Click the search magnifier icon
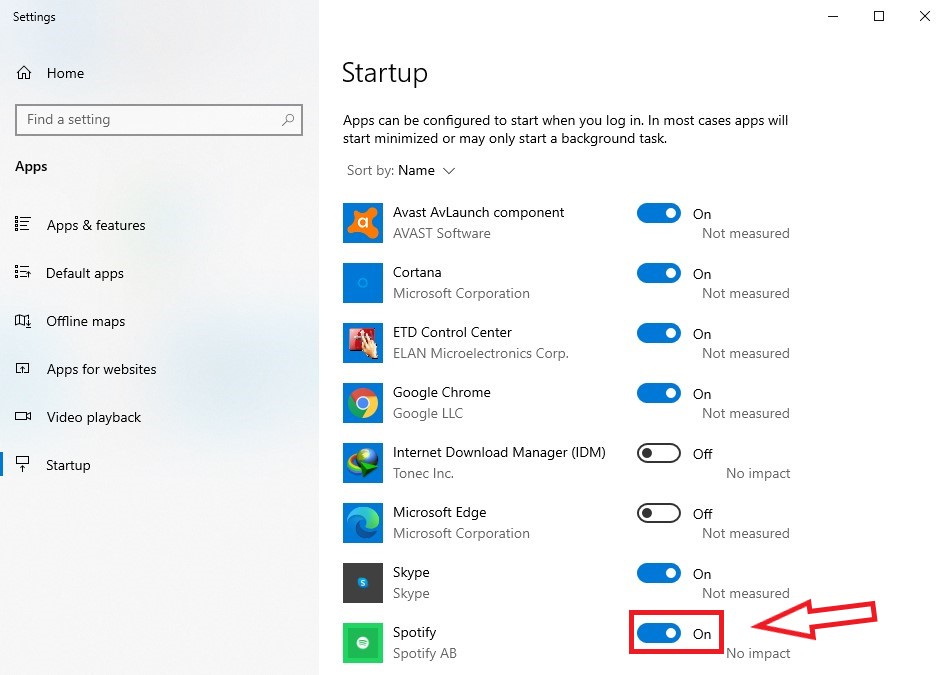 288,120
